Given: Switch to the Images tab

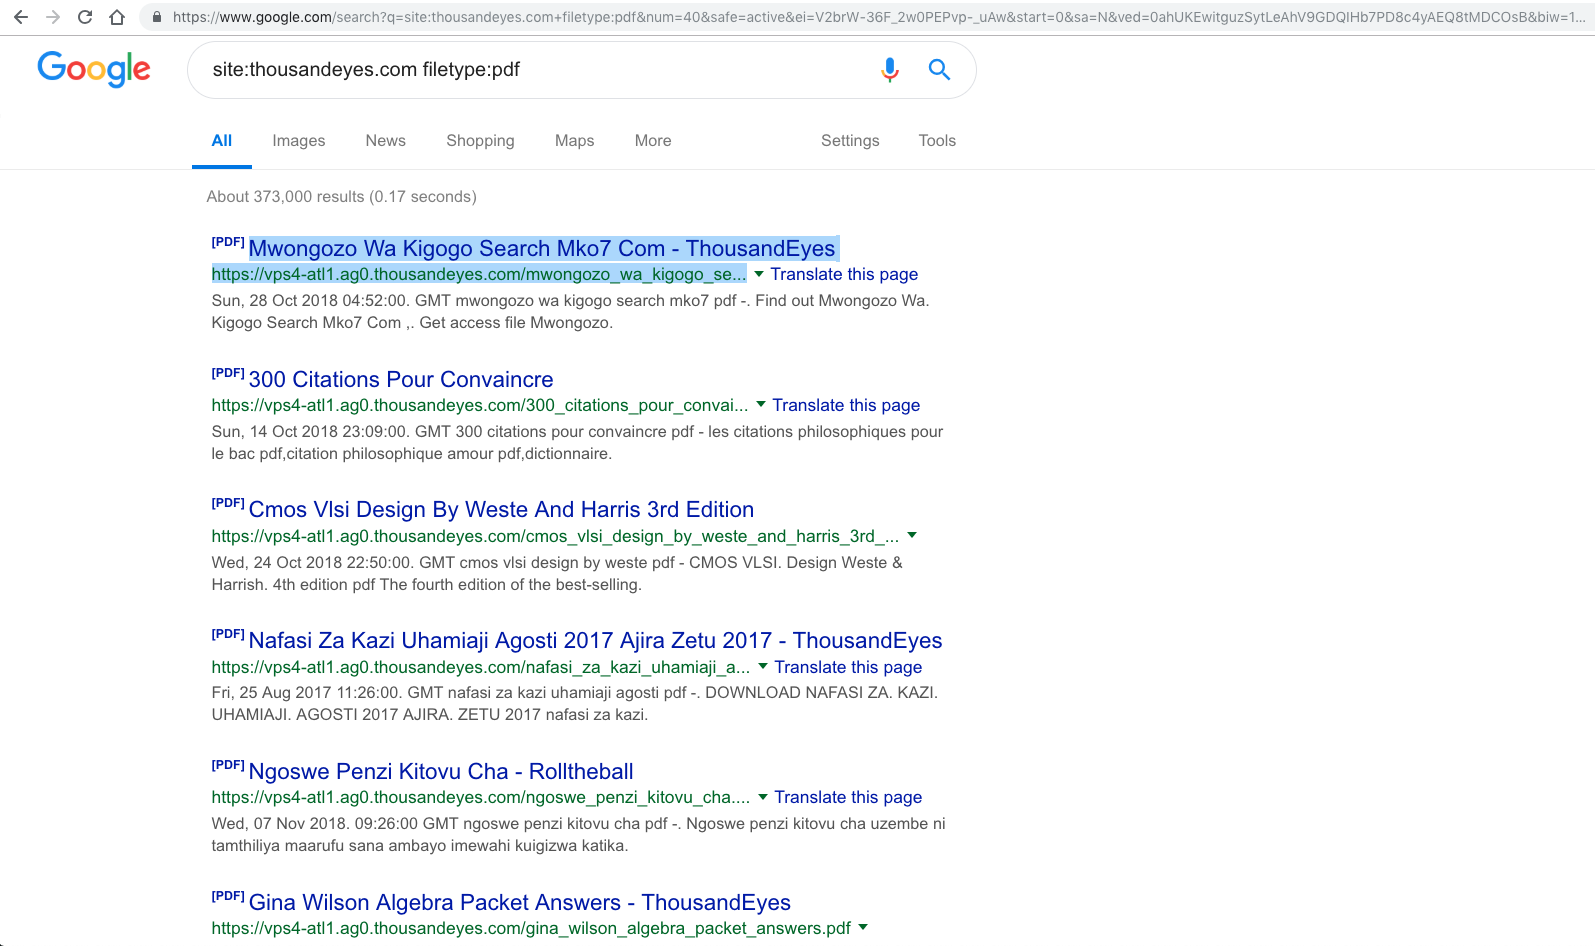Looking at the screenshot, I should 299,141.
